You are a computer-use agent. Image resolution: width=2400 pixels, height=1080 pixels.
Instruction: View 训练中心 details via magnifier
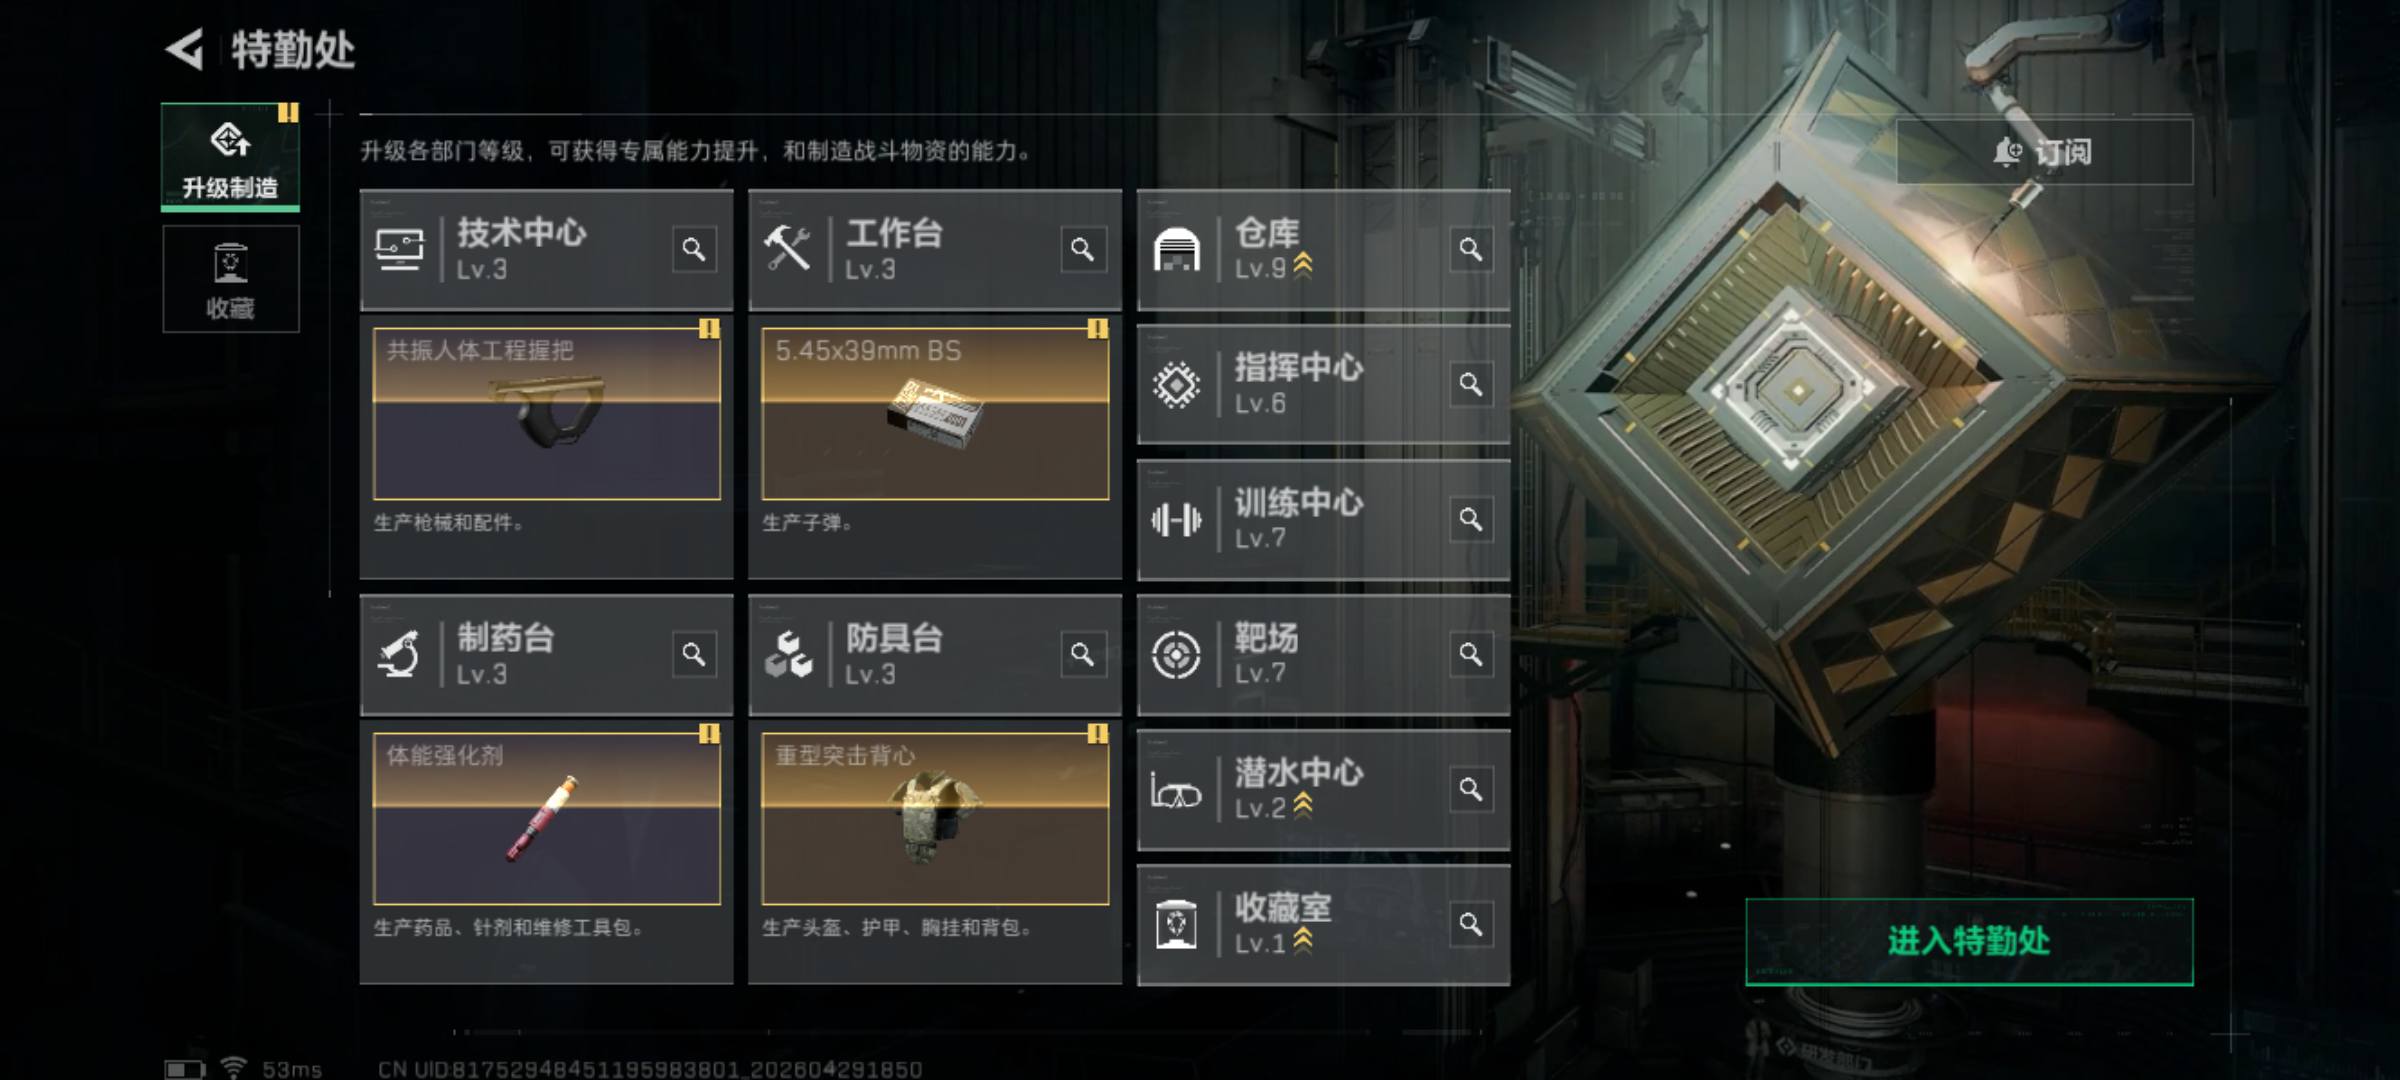[1471, 519]
